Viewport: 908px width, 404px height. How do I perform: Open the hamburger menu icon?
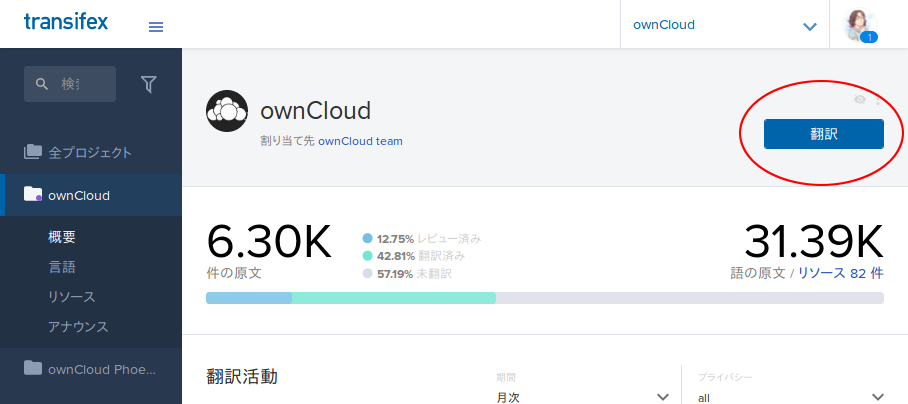coord(156,27)
